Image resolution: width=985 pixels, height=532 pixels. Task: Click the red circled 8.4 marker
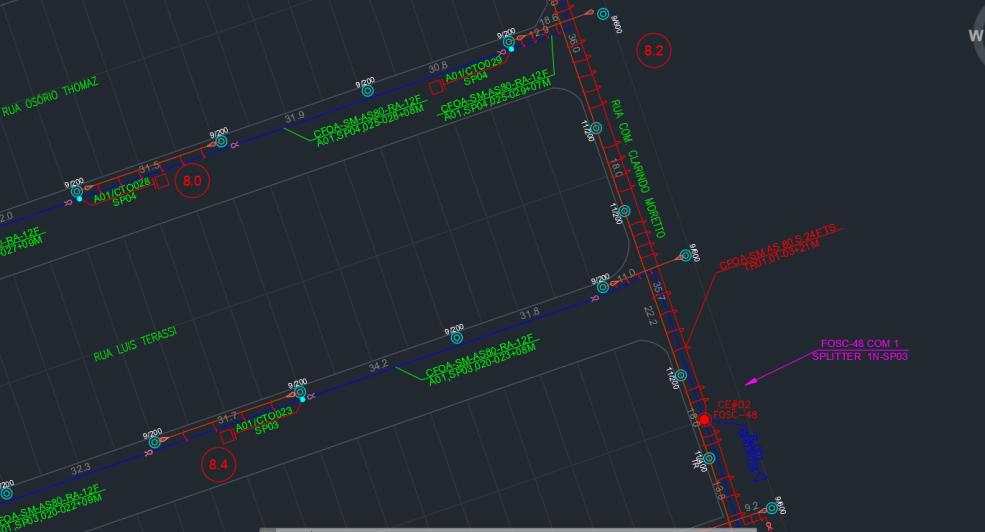[218, 465]
